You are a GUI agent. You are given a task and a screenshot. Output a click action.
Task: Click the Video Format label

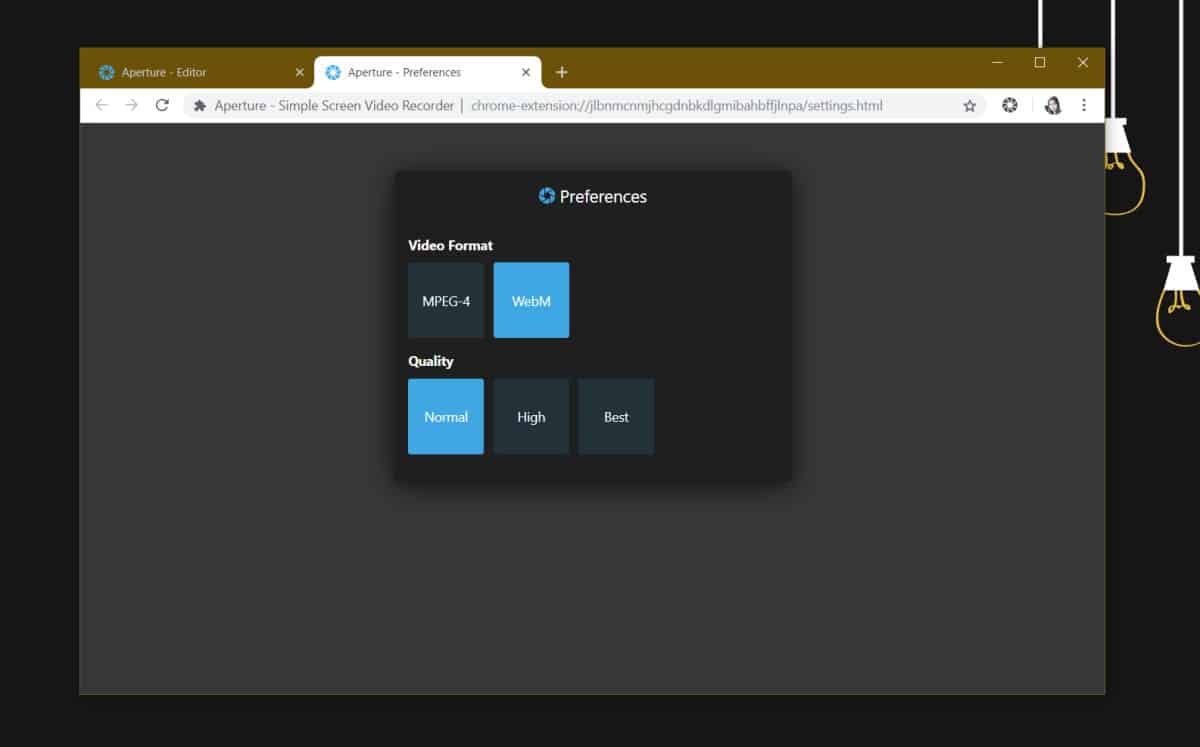(450, 245)
